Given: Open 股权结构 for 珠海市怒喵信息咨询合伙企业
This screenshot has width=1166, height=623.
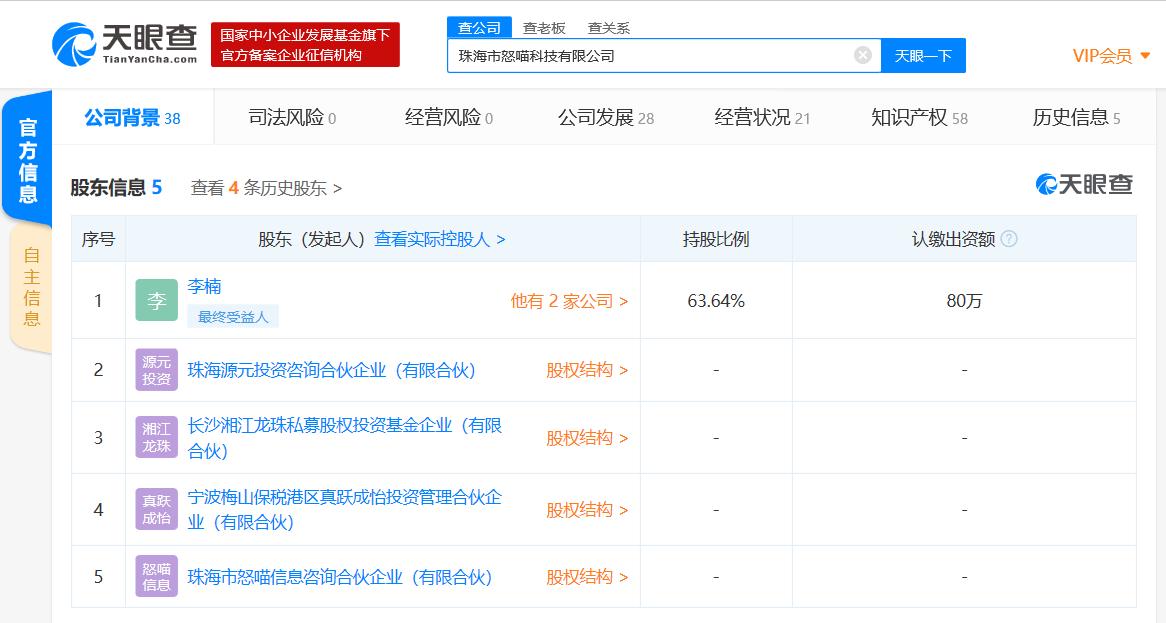Looking at the screenshot, I should click(x=580, y=577).
